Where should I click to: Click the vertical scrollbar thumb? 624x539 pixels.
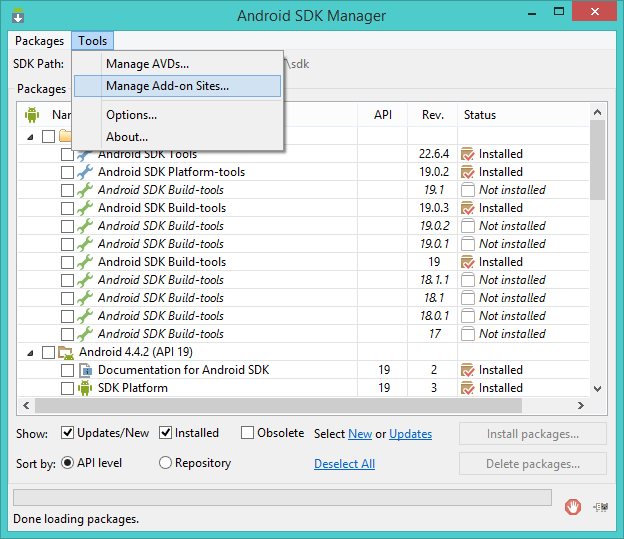coord(597,160)
